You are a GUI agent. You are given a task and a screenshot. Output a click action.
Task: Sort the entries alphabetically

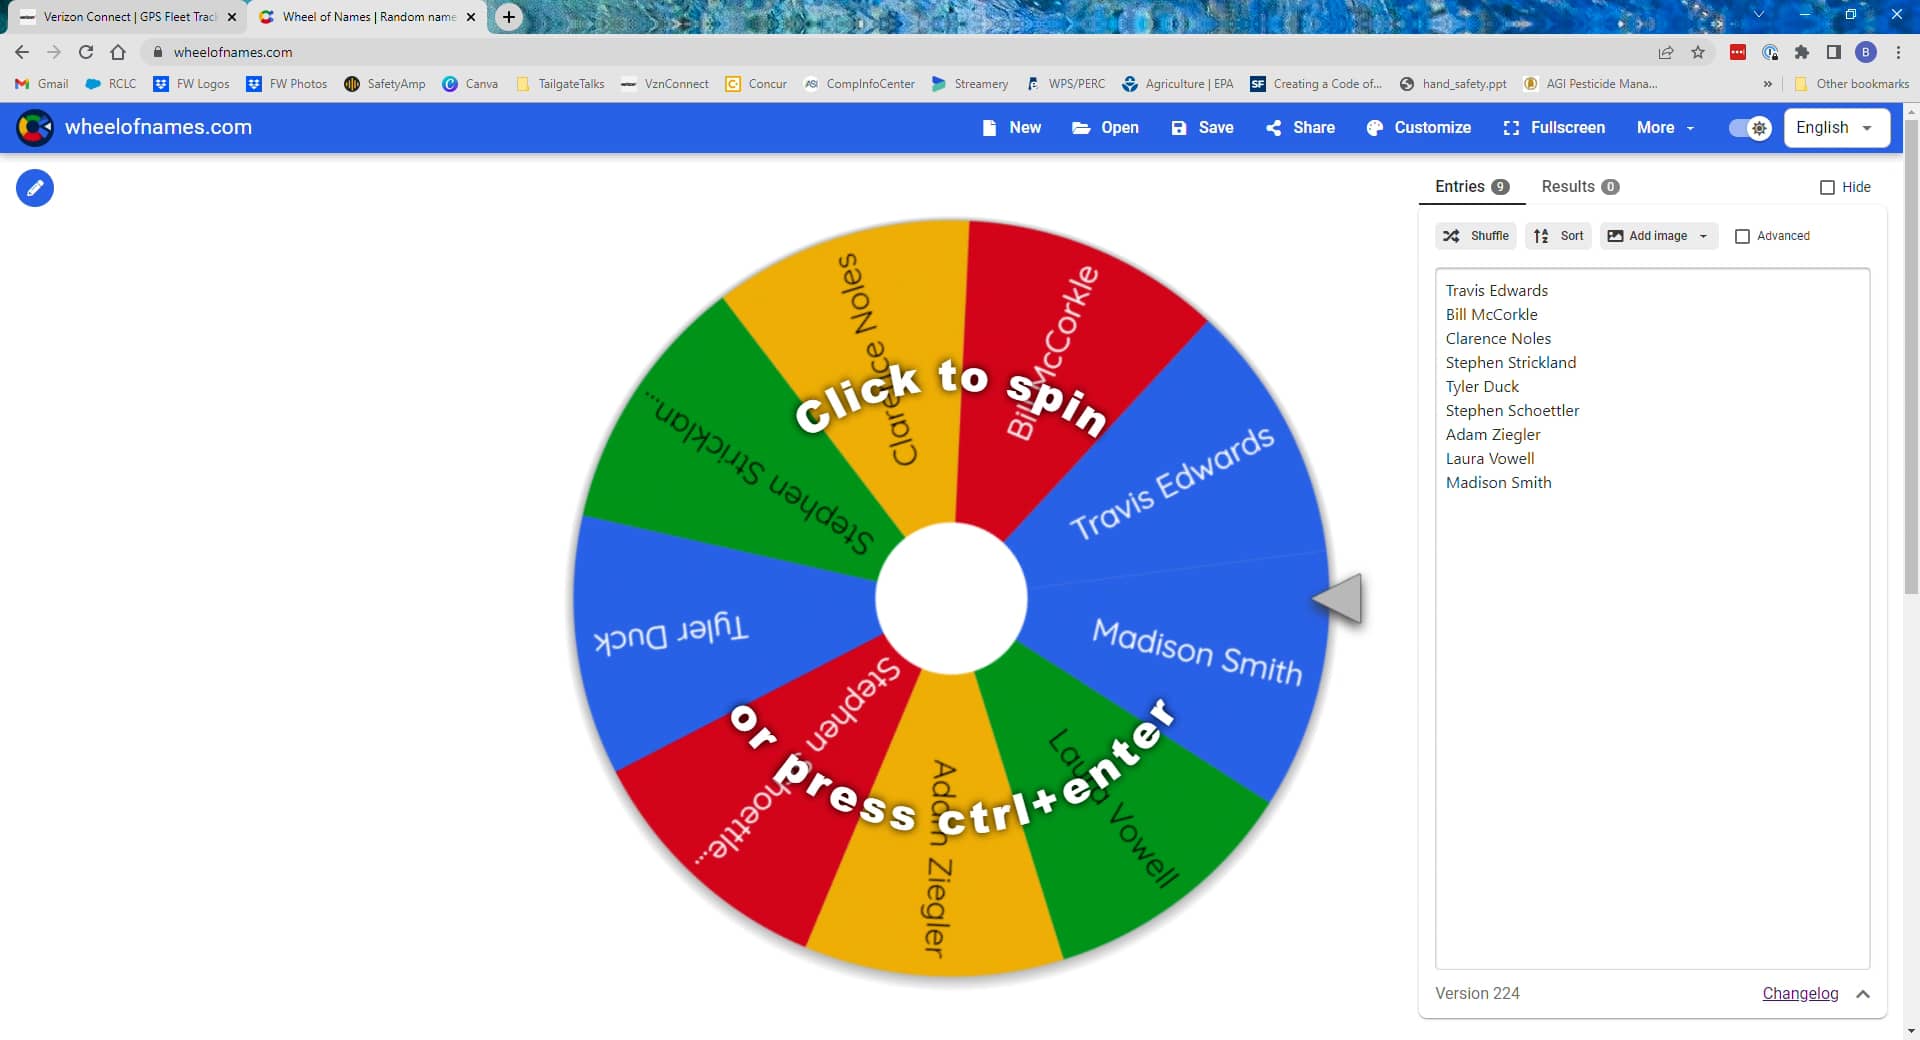click(x=1558, y=235)
